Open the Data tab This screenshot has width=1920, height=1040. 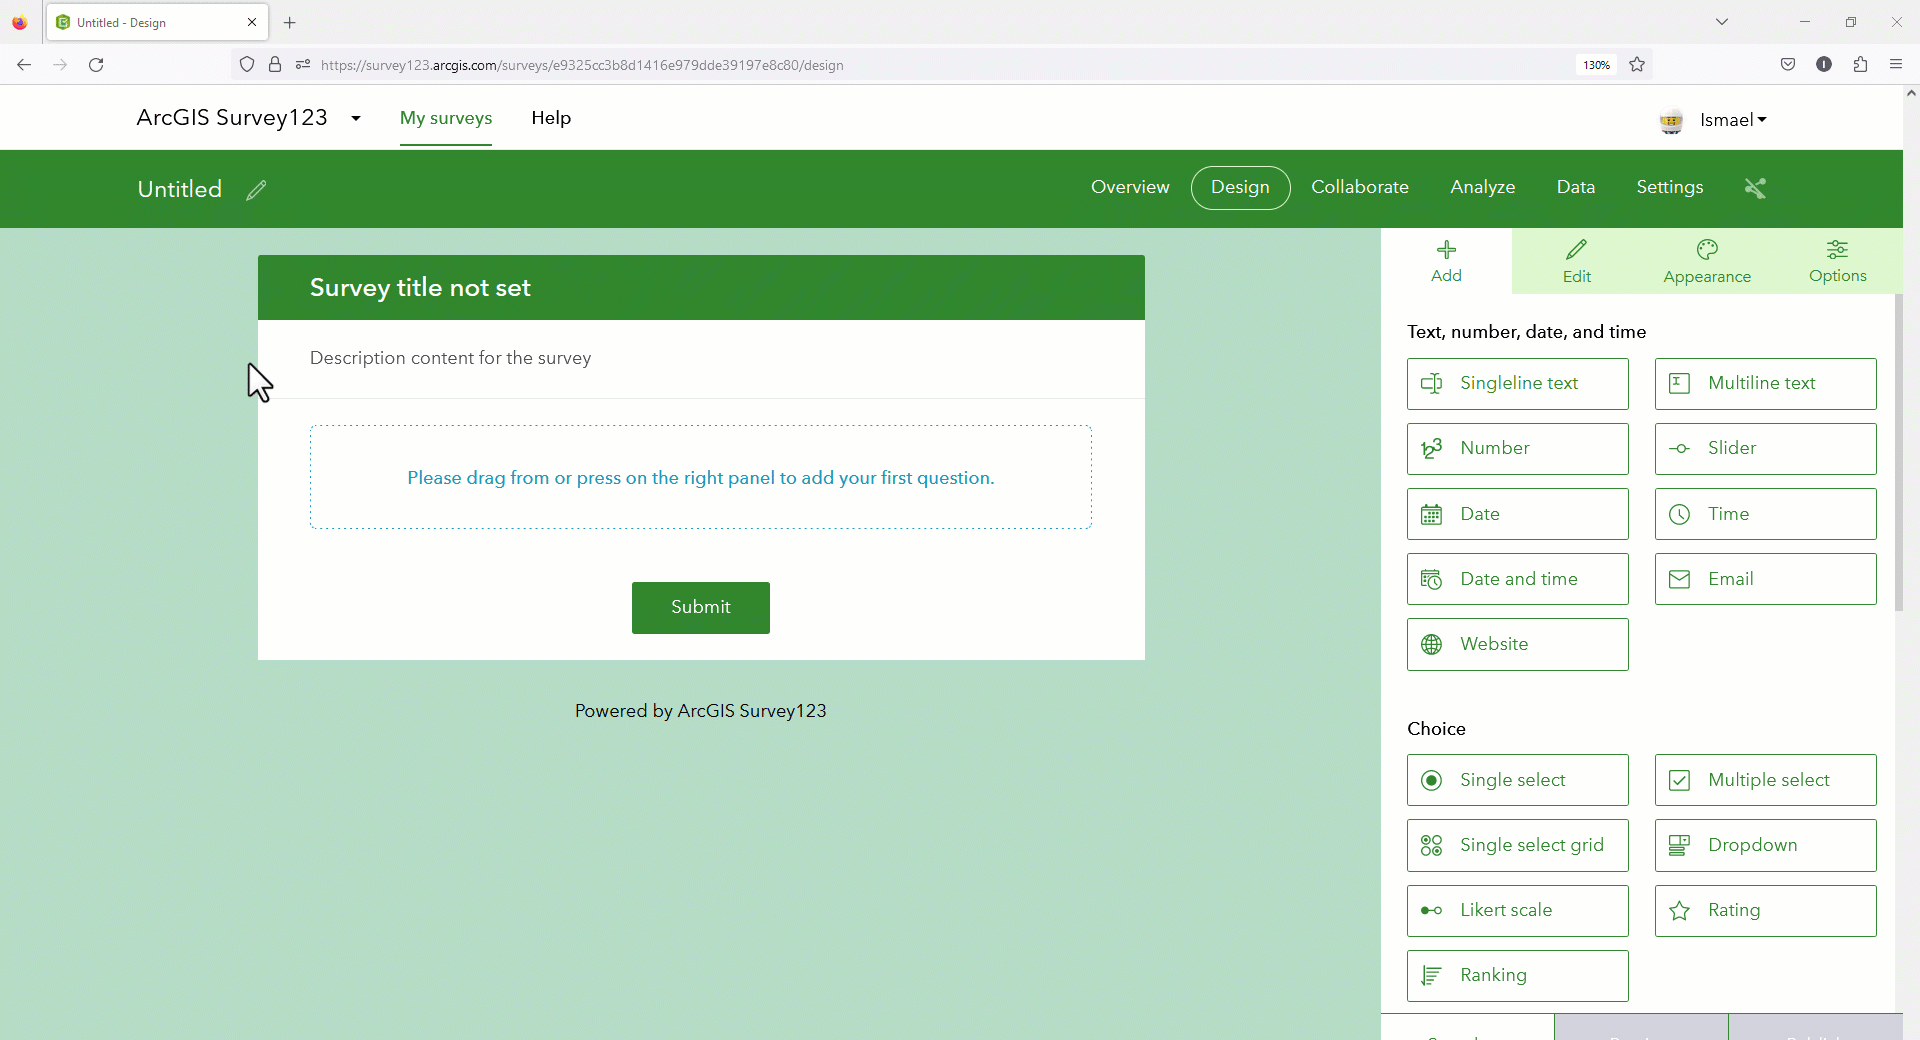click(1575, 188)
